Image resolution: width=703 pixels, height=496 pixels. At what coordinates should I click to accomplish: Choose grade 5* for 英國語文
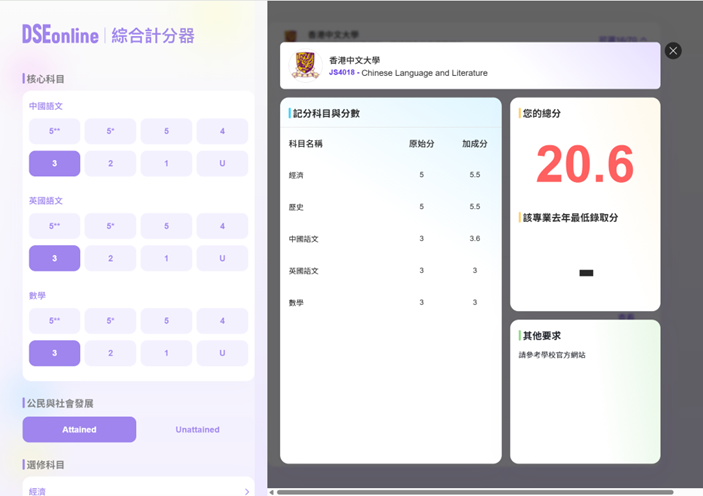pos(110,227)
